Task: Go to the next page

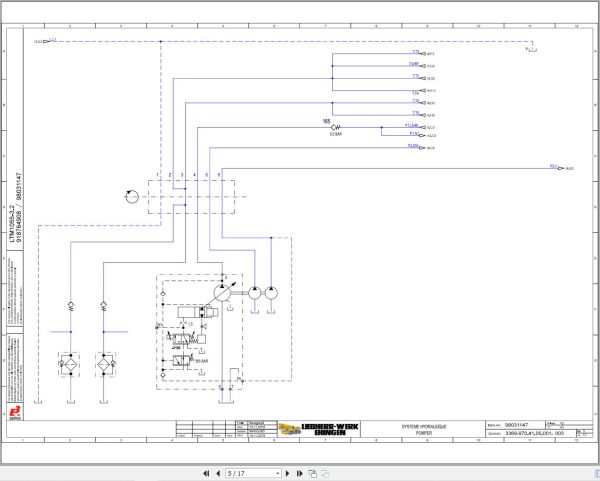Action: 288,473
